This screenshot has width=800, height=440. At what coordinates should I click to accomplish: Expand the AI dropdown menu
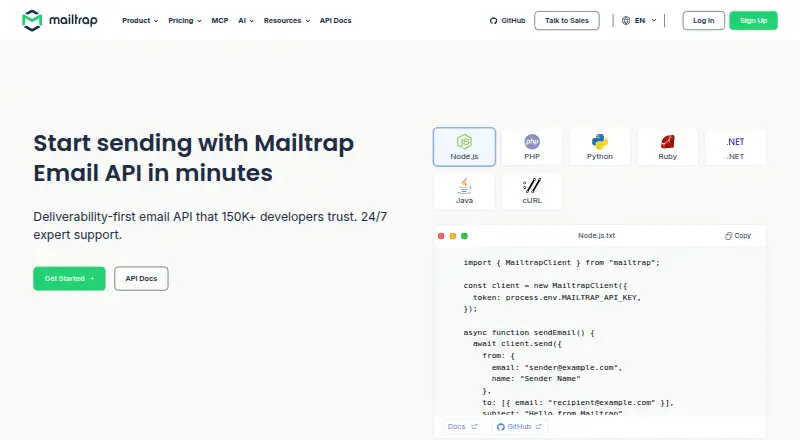tap(246, 20)
